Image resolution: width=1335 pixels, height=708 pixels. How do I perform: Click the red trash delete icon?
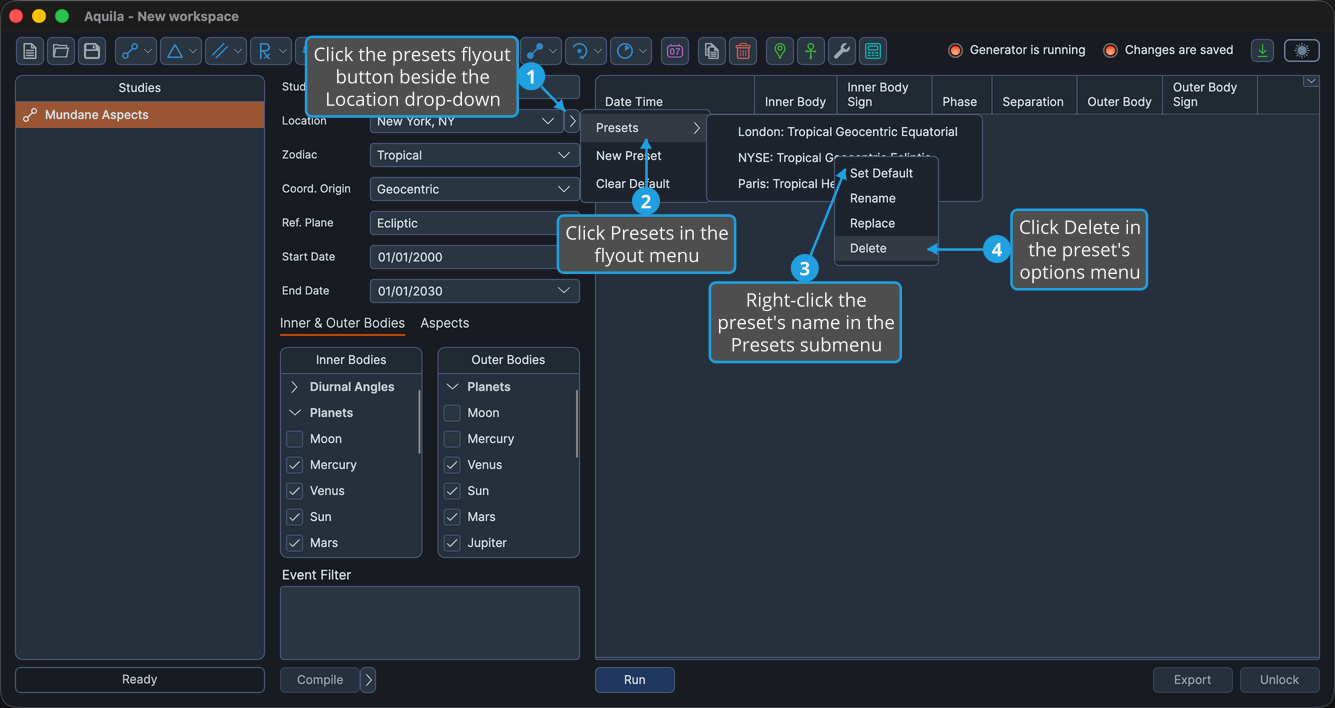743,51
